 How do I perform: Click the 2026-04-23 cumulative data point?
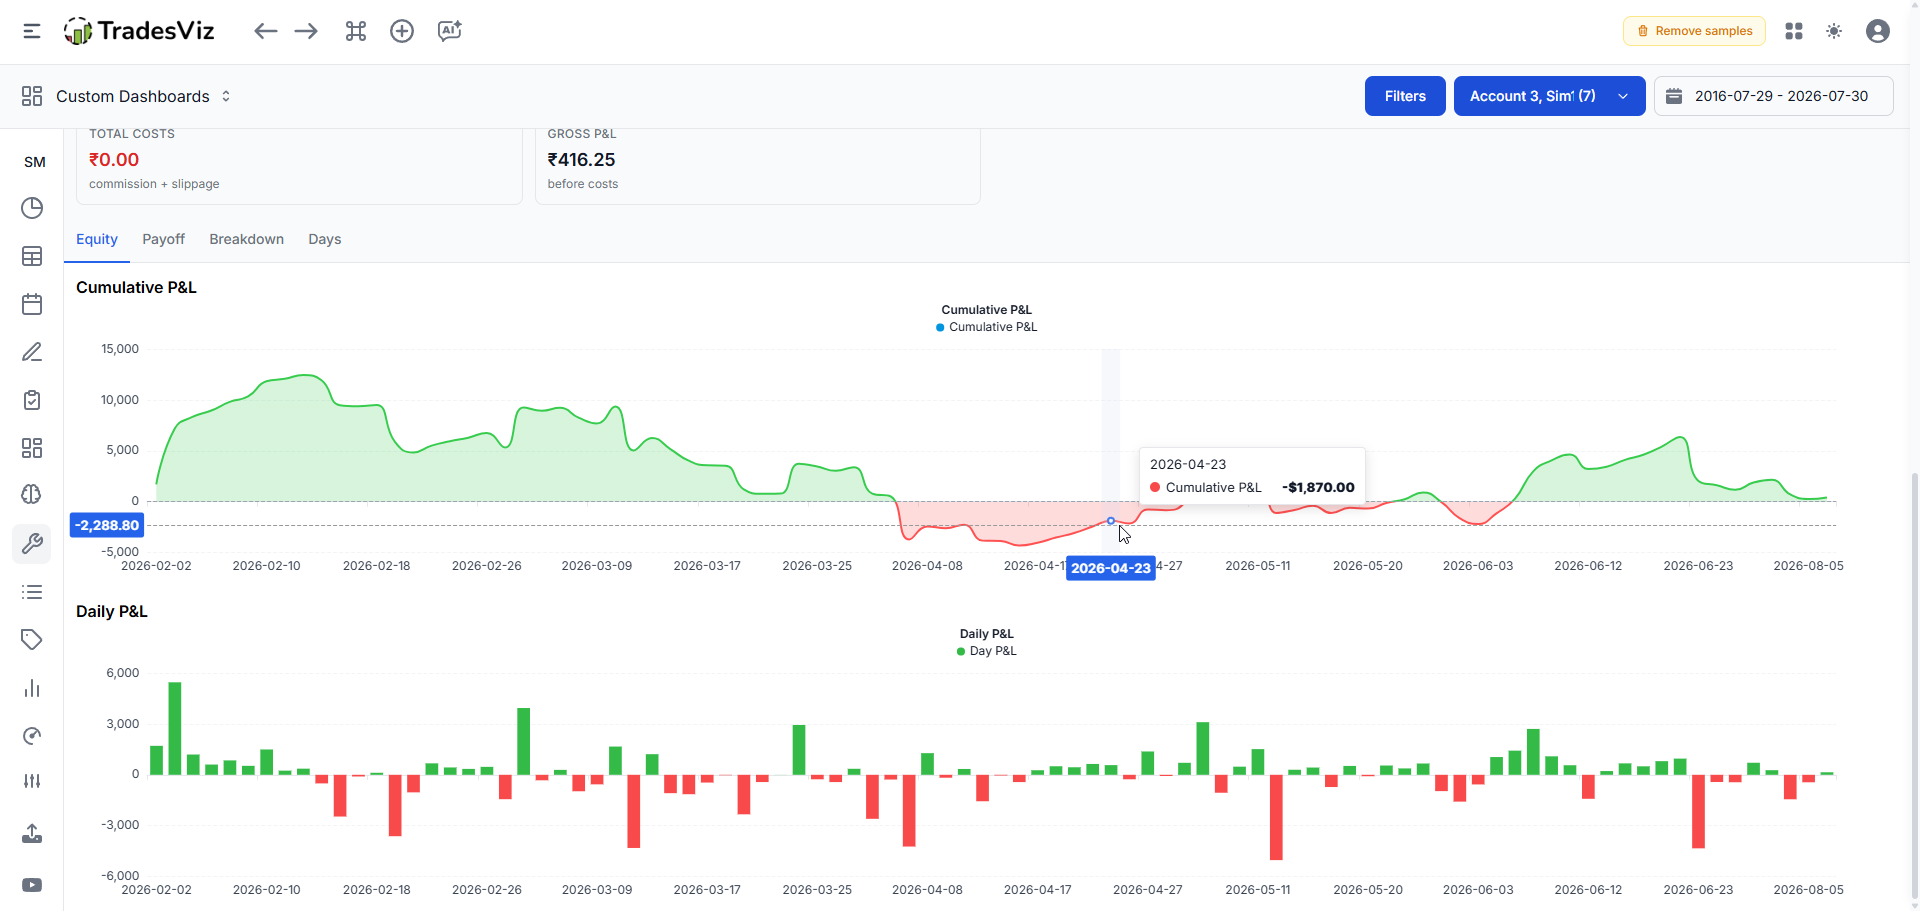click(1111, 521)
